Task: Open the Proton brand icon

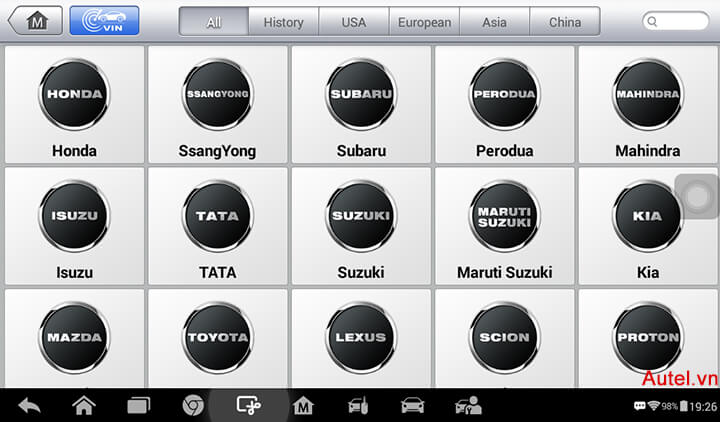Action: pos(647,338)
